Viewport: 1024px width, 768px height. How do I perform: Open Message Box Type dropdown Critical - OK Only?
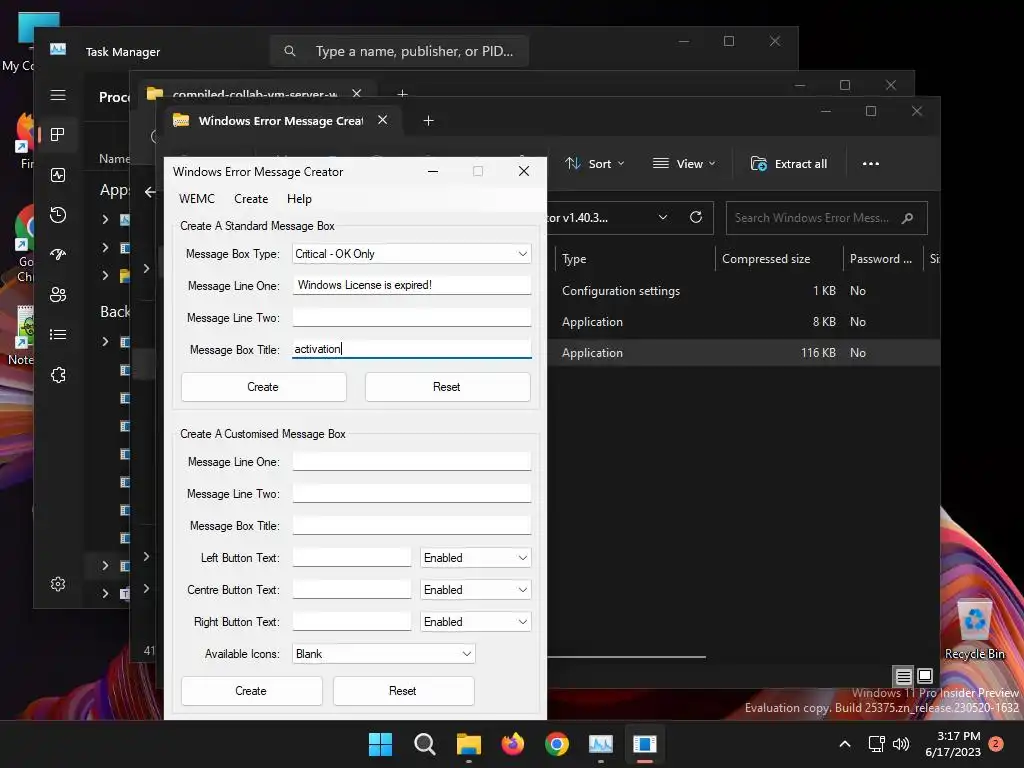pos(411,254)
